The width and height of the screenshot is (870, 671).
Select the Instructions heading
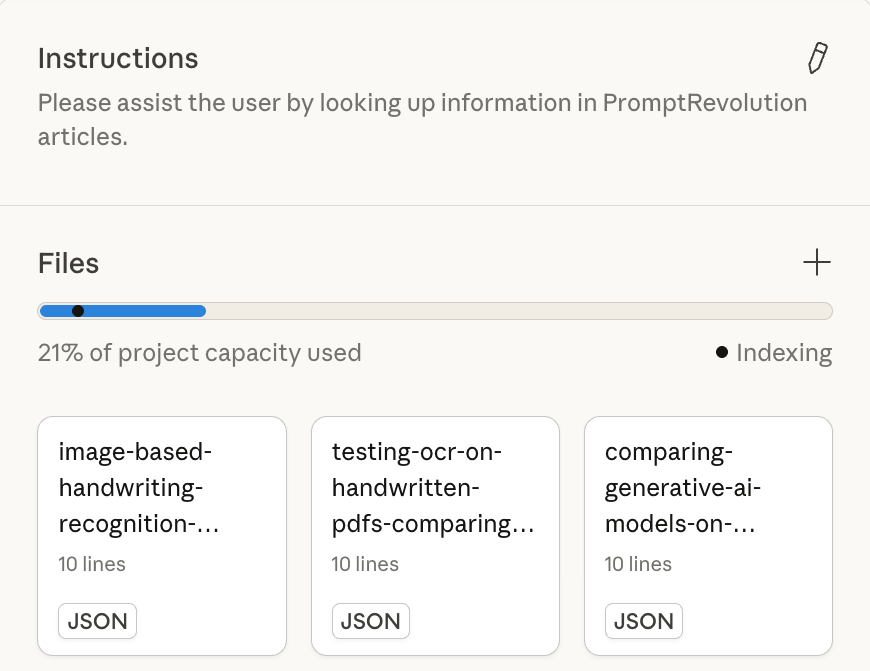tap(118, 59)
